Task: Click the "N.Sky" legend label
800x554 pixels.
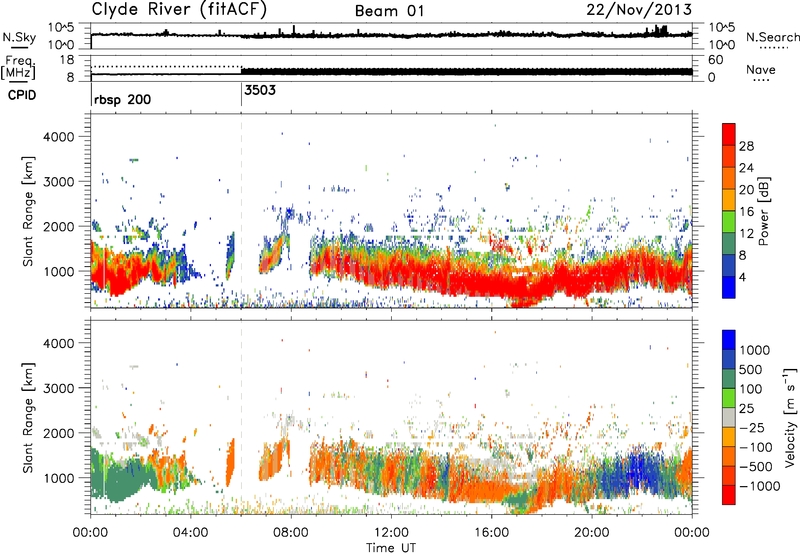Action: (19, 37)
